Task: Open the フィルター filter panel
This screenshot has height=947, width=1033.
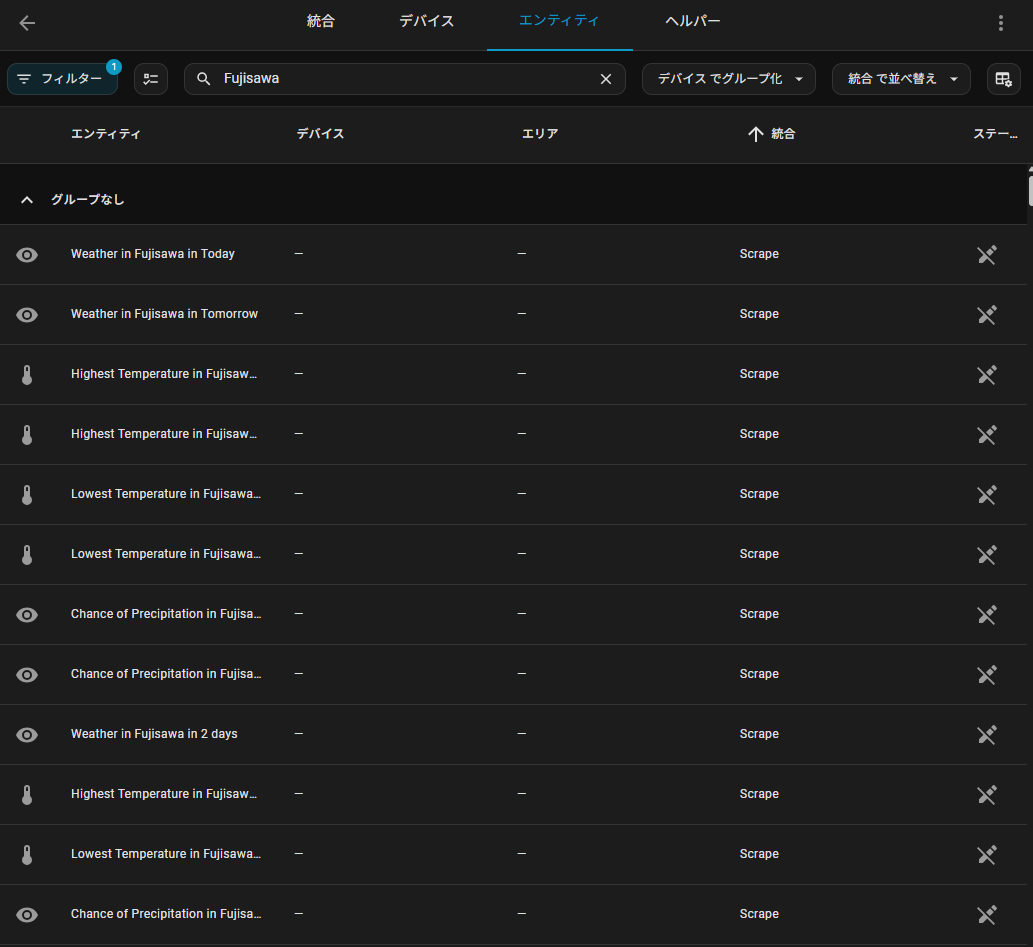Action: (63, 79)
